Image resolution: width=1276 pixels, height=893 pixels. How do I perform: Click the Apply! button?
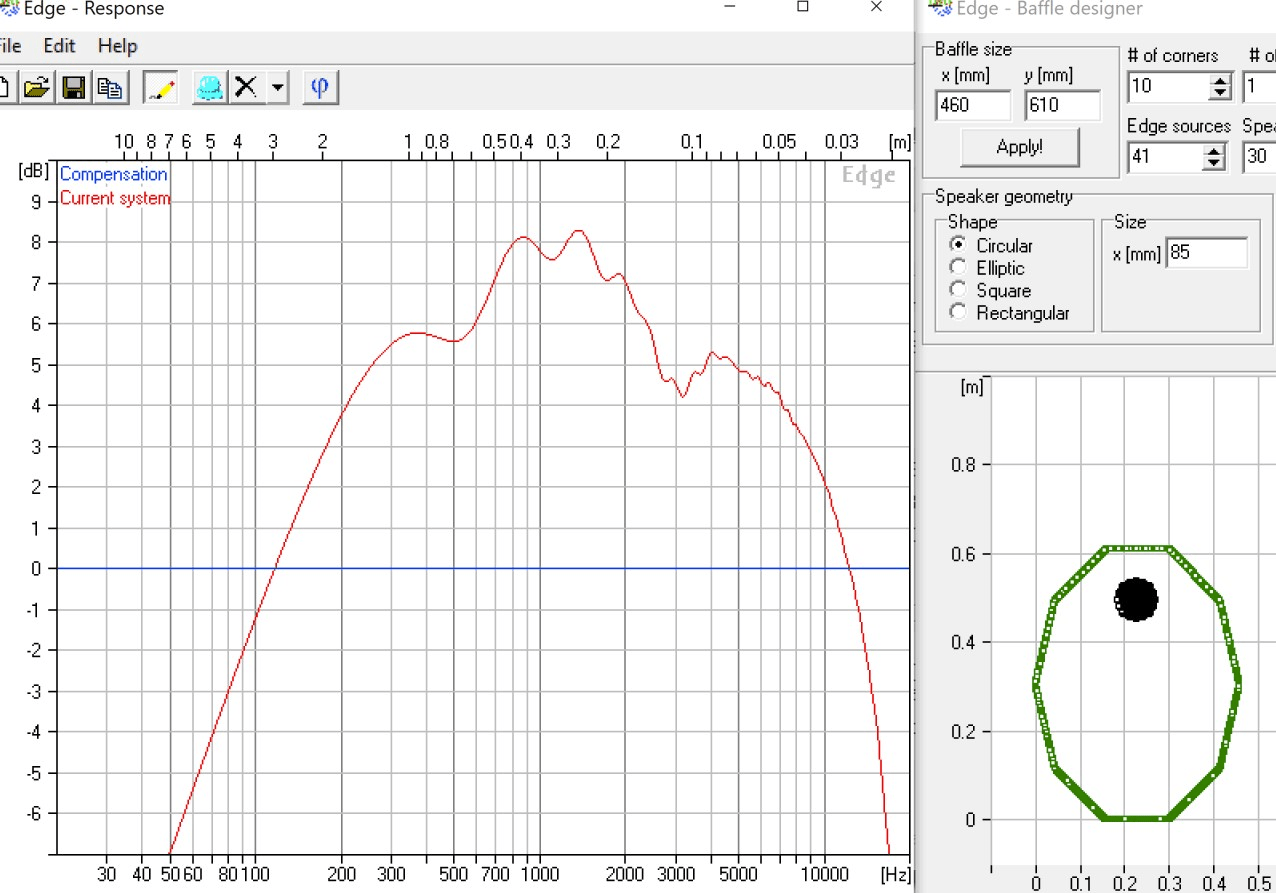click(1020, 147)
